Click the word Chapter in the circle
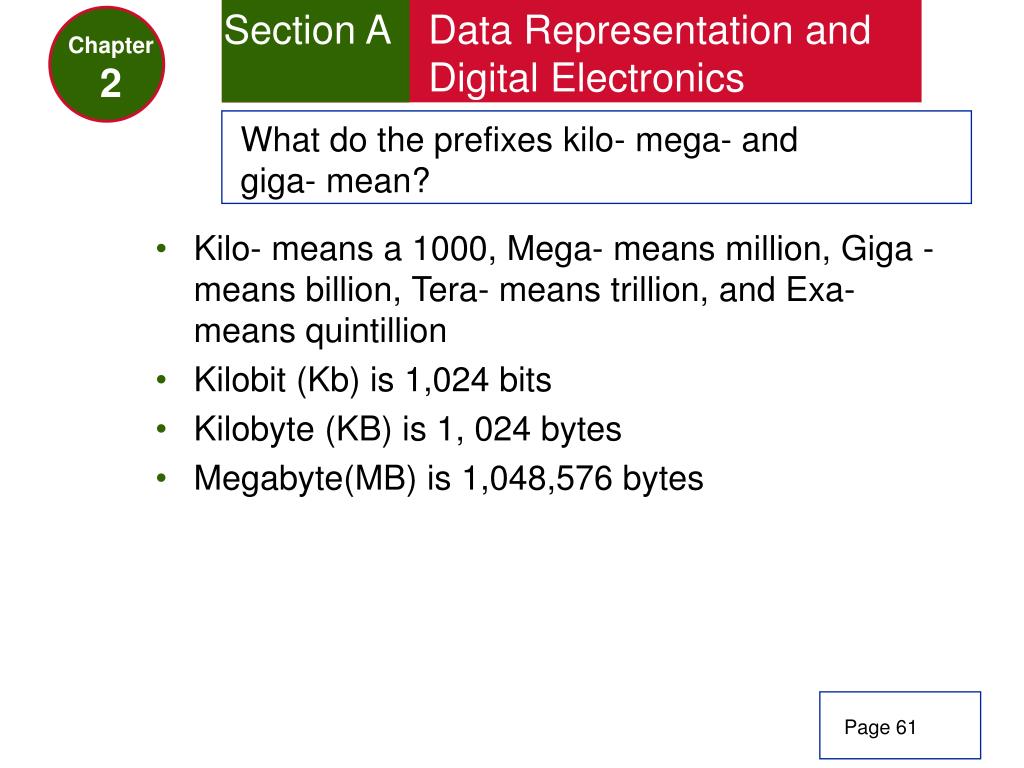Screen dimensions: 1024x768 pos(110,45)
